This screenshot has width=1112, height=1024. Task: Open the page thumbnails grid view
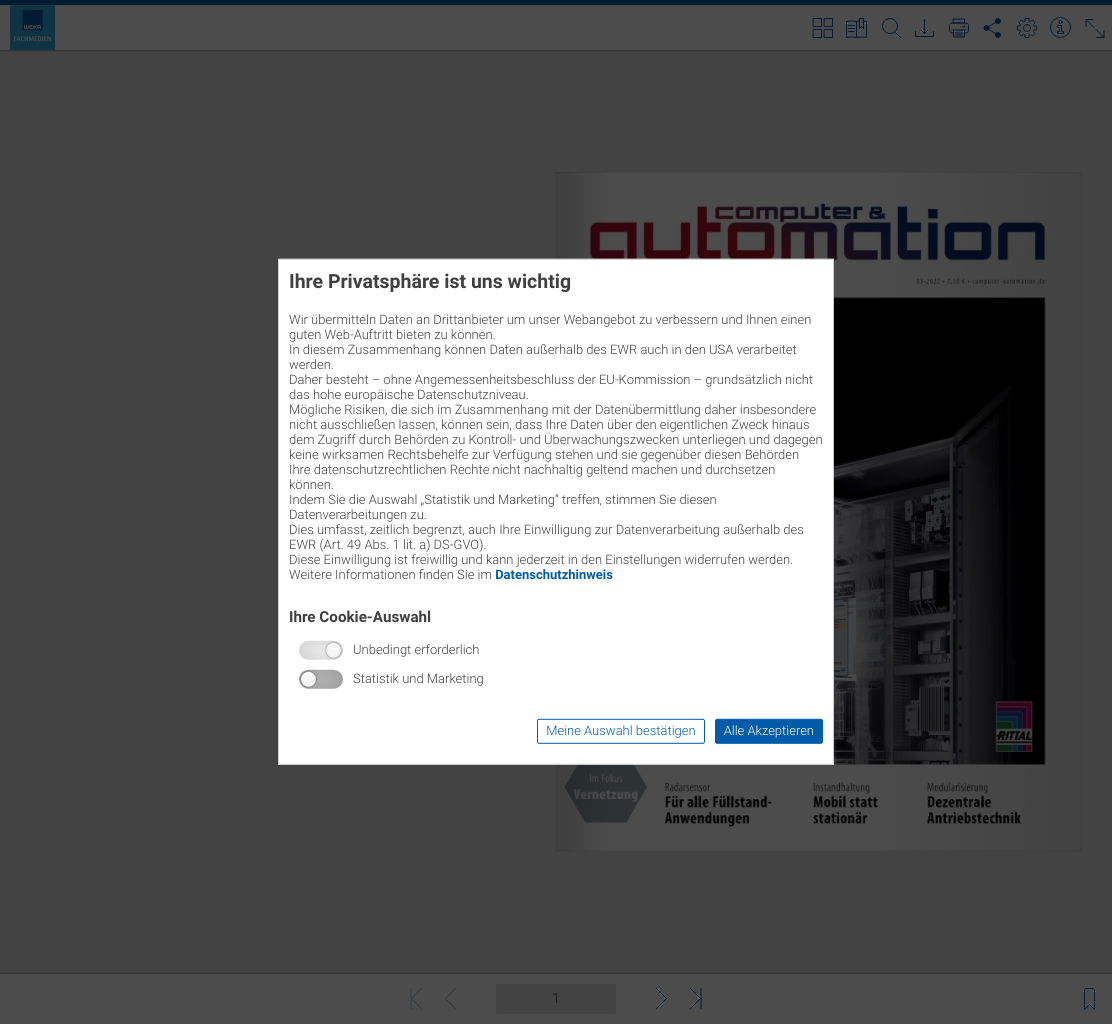823,28
